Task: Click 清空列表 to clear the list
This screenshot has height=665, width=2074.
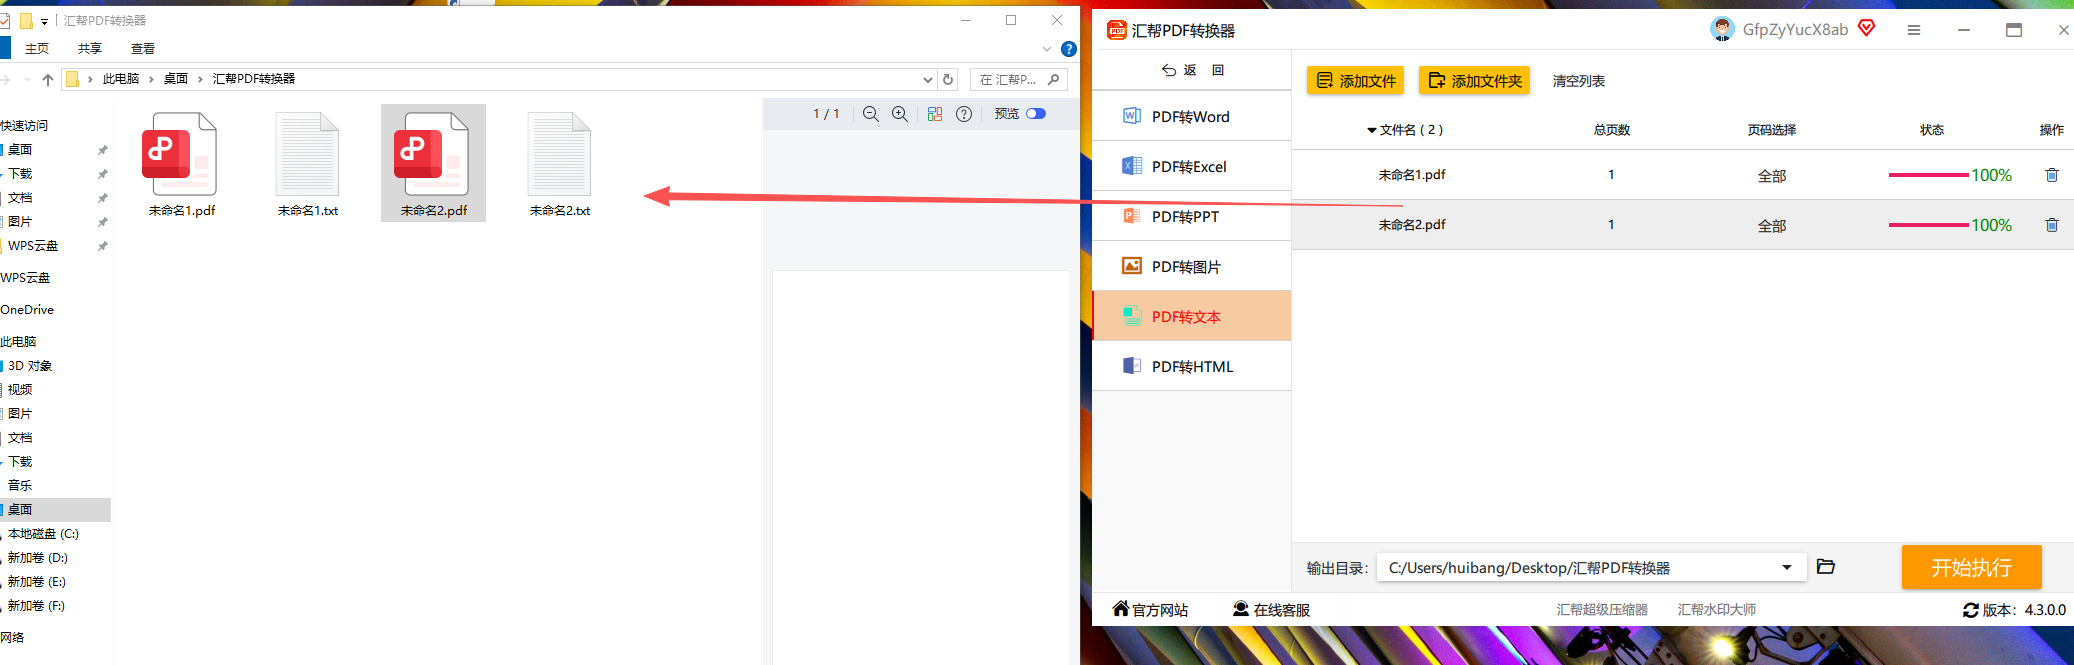Action: click(1579, 81)
